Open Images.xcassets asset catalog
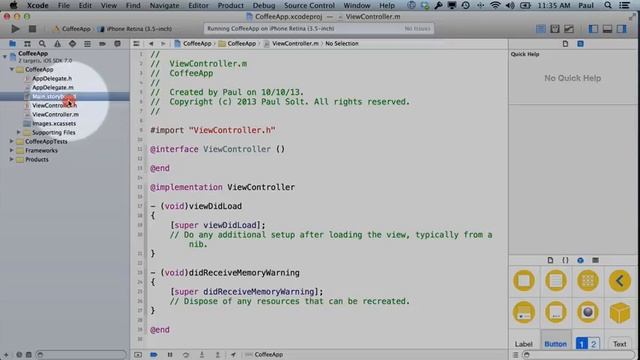640x360 pixels. (x=53, y=123)
